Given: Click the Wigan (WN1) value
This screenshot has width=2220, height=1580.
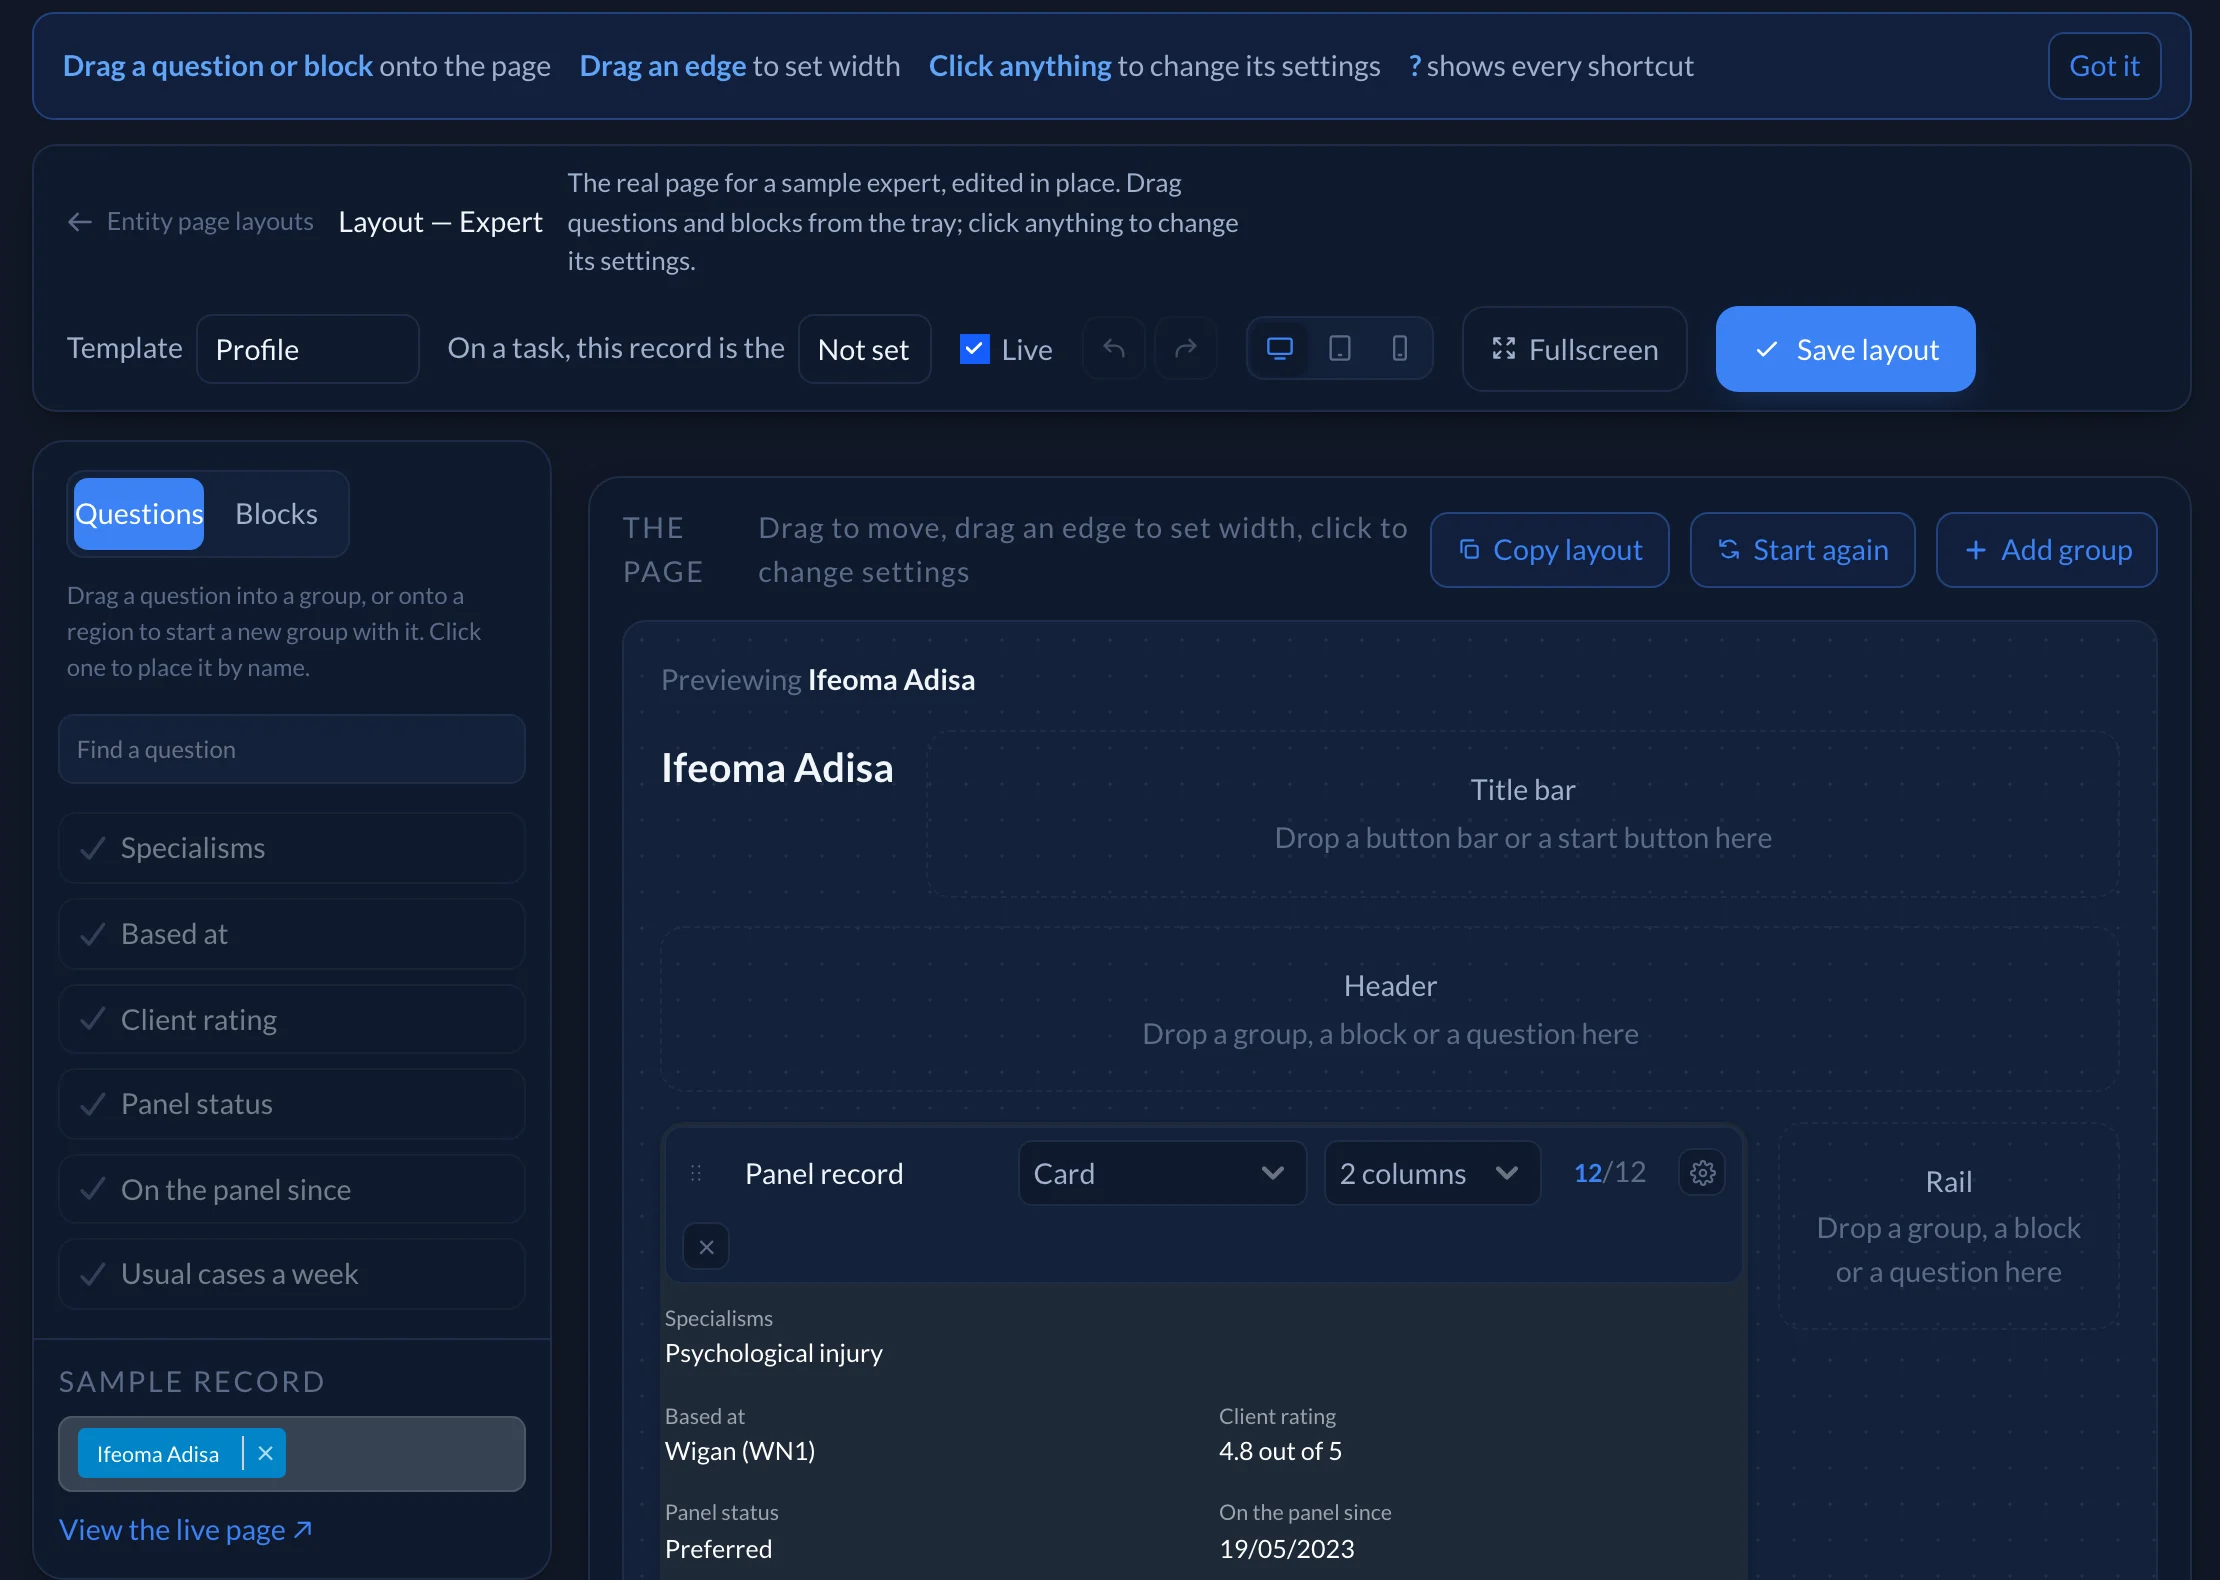Looking at the screenshot, I should (740, 1451).
